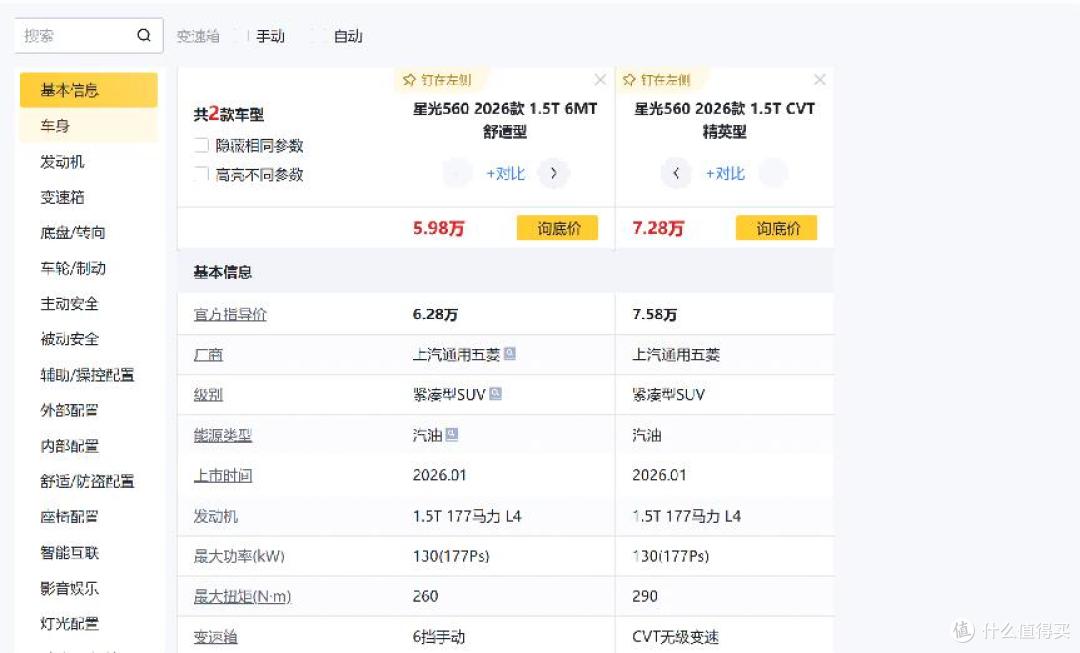Image resolution: width=1080 pixels, height=653 pixels.
Task: Open 官方指导价 parameter explanation
Action: tap(230, 315)
